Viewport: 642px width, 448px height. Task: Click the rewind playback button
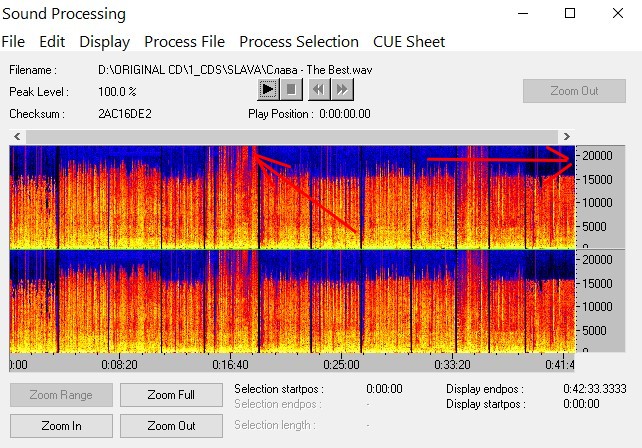319,89
